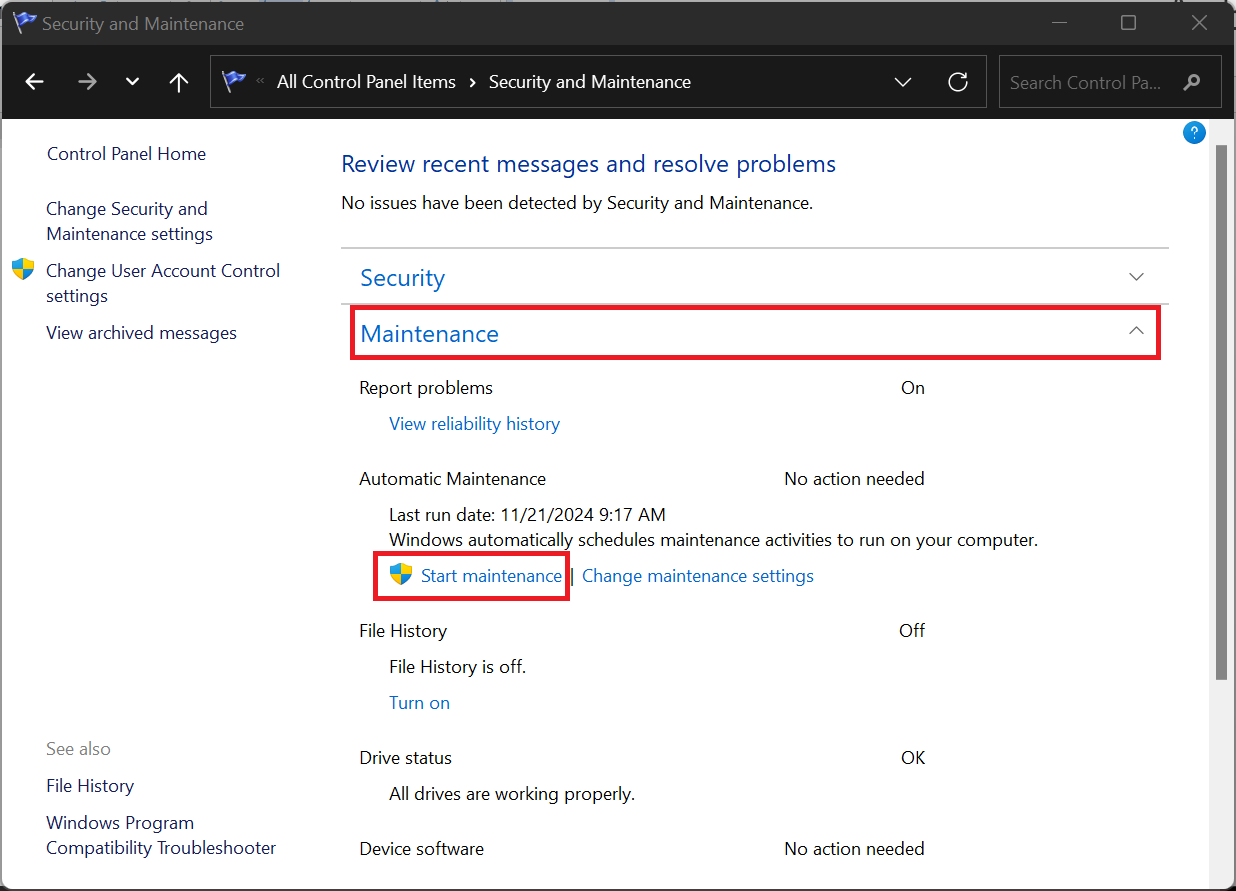Click the Last run date text

pos(527,515)
